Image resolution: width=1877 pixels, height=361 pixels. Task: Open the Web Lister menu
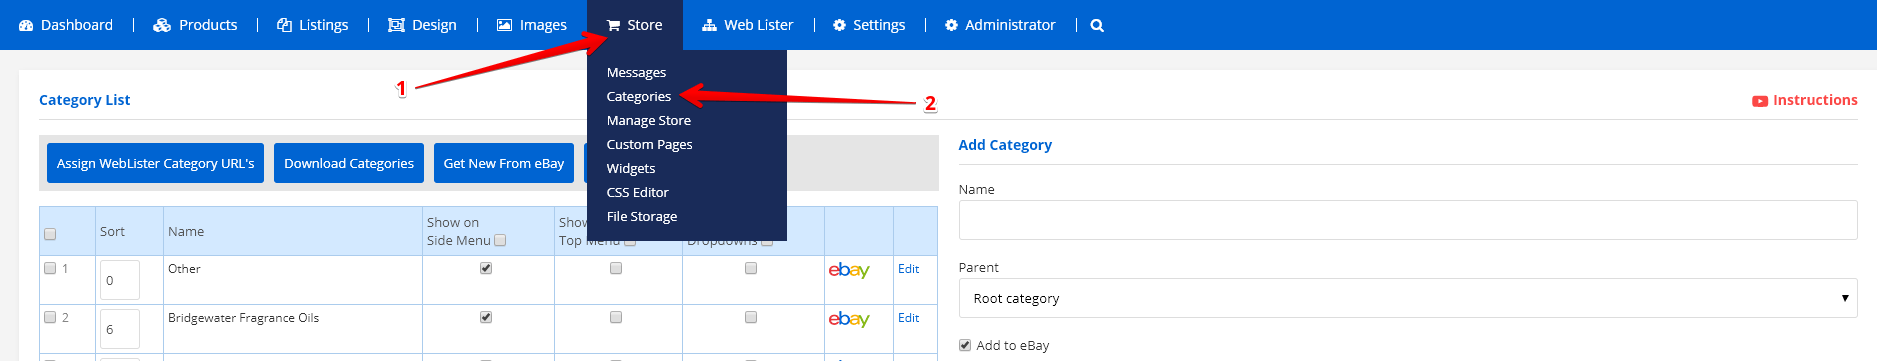(x=748, y=25)
